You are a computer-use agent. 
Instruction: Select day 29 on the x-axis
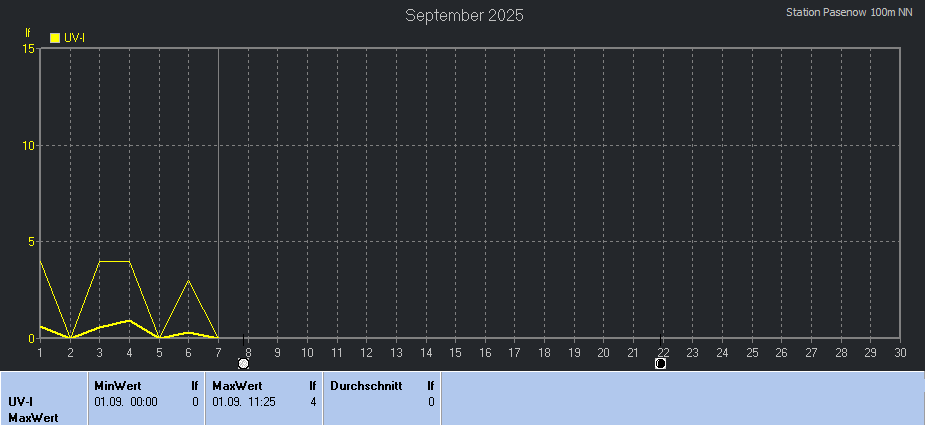click(871, 352)
